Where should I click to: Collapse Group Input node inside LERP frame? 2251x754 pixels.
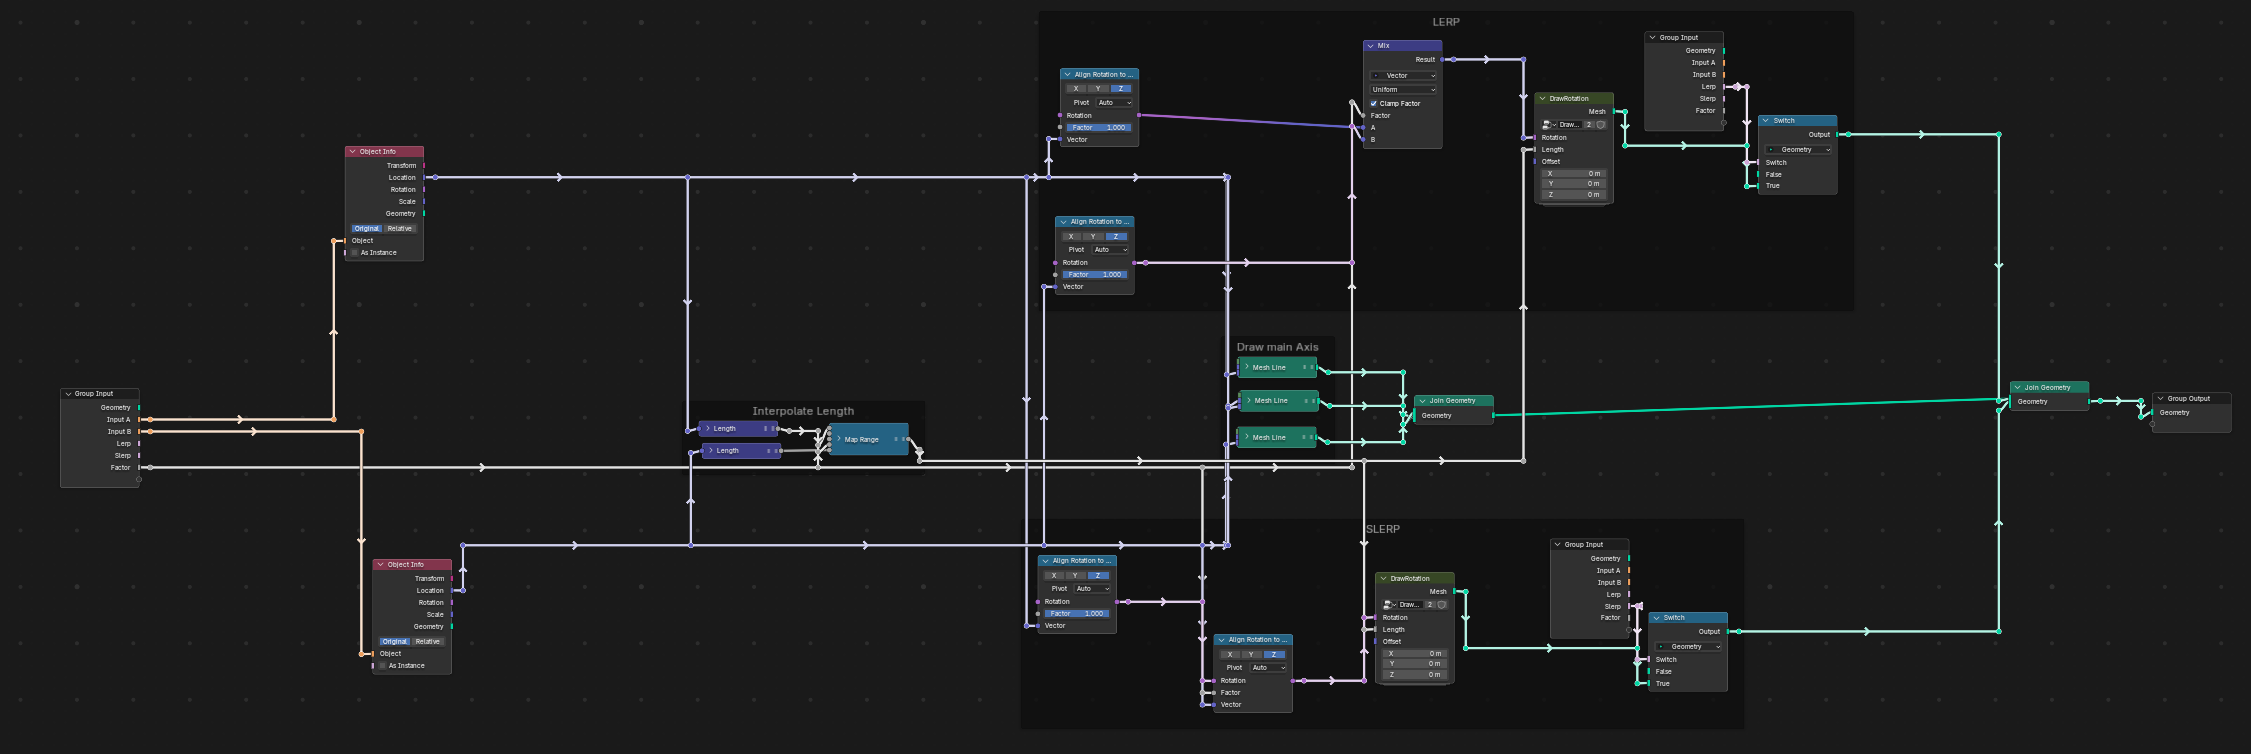coord(1652,38)
